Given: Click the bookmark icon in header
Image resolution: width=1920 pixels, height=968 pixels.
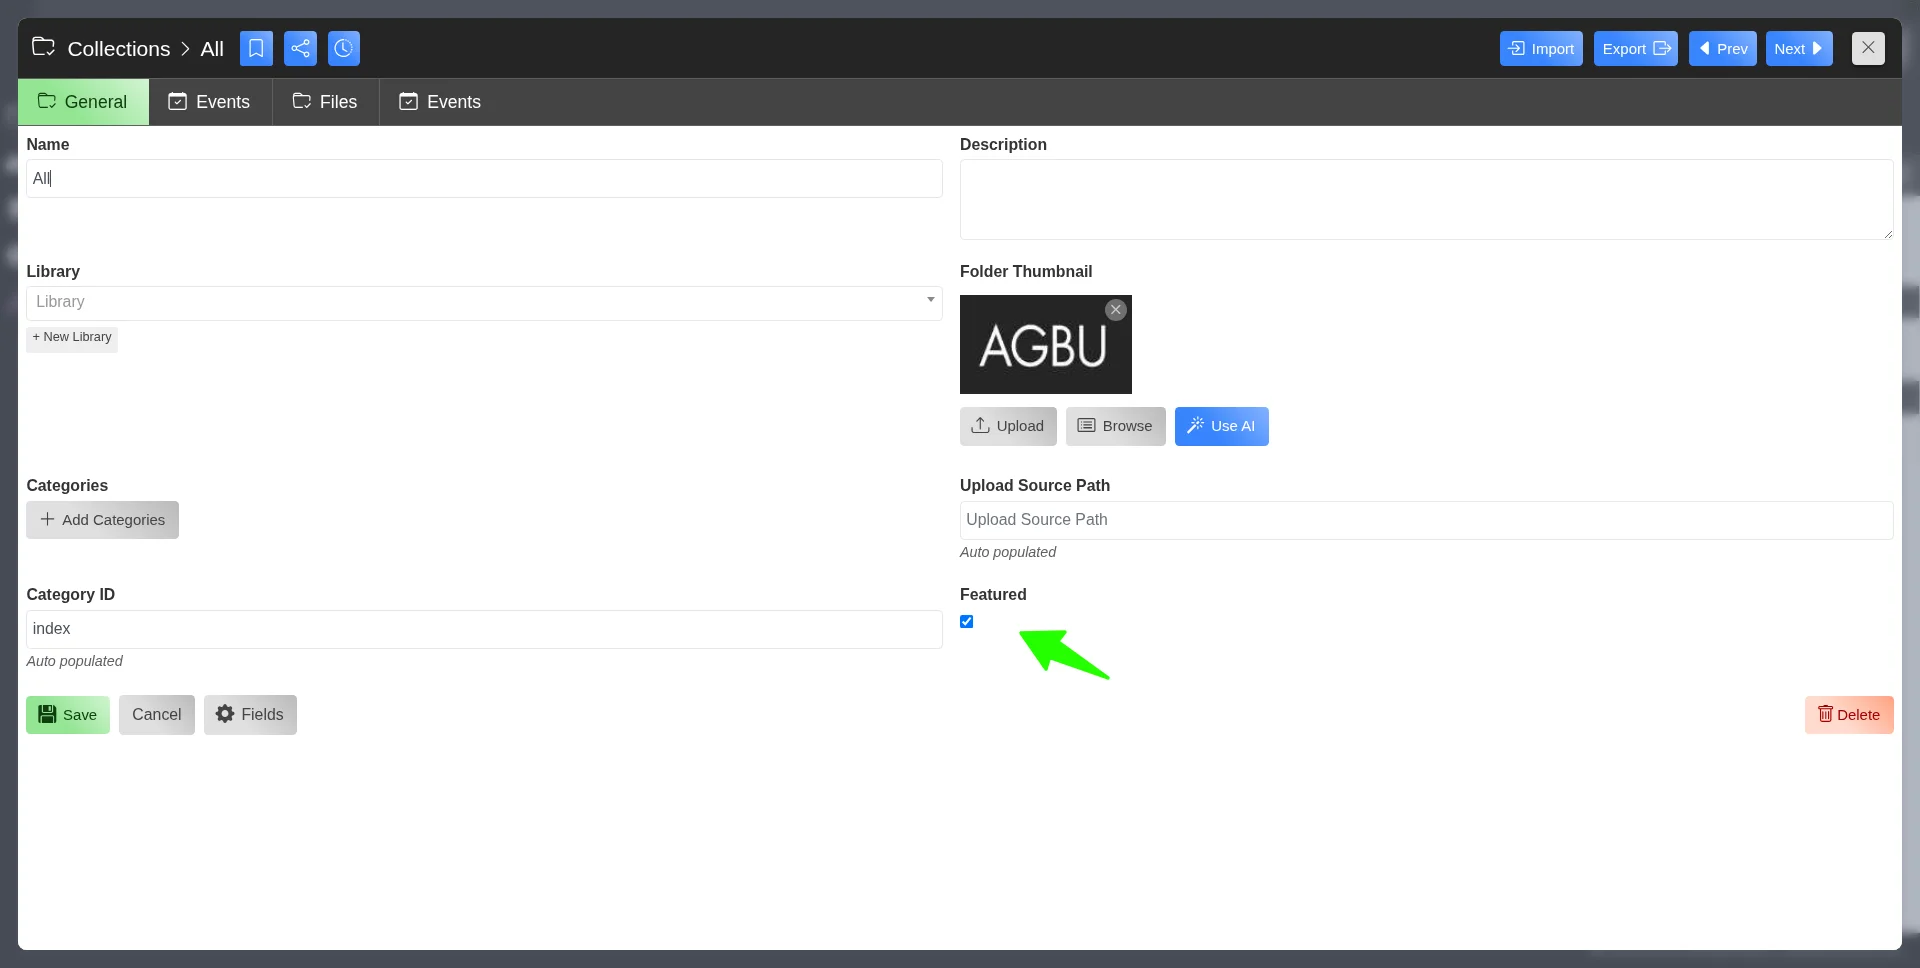Looking at the screenshot, I should click(x=256, y=48).
